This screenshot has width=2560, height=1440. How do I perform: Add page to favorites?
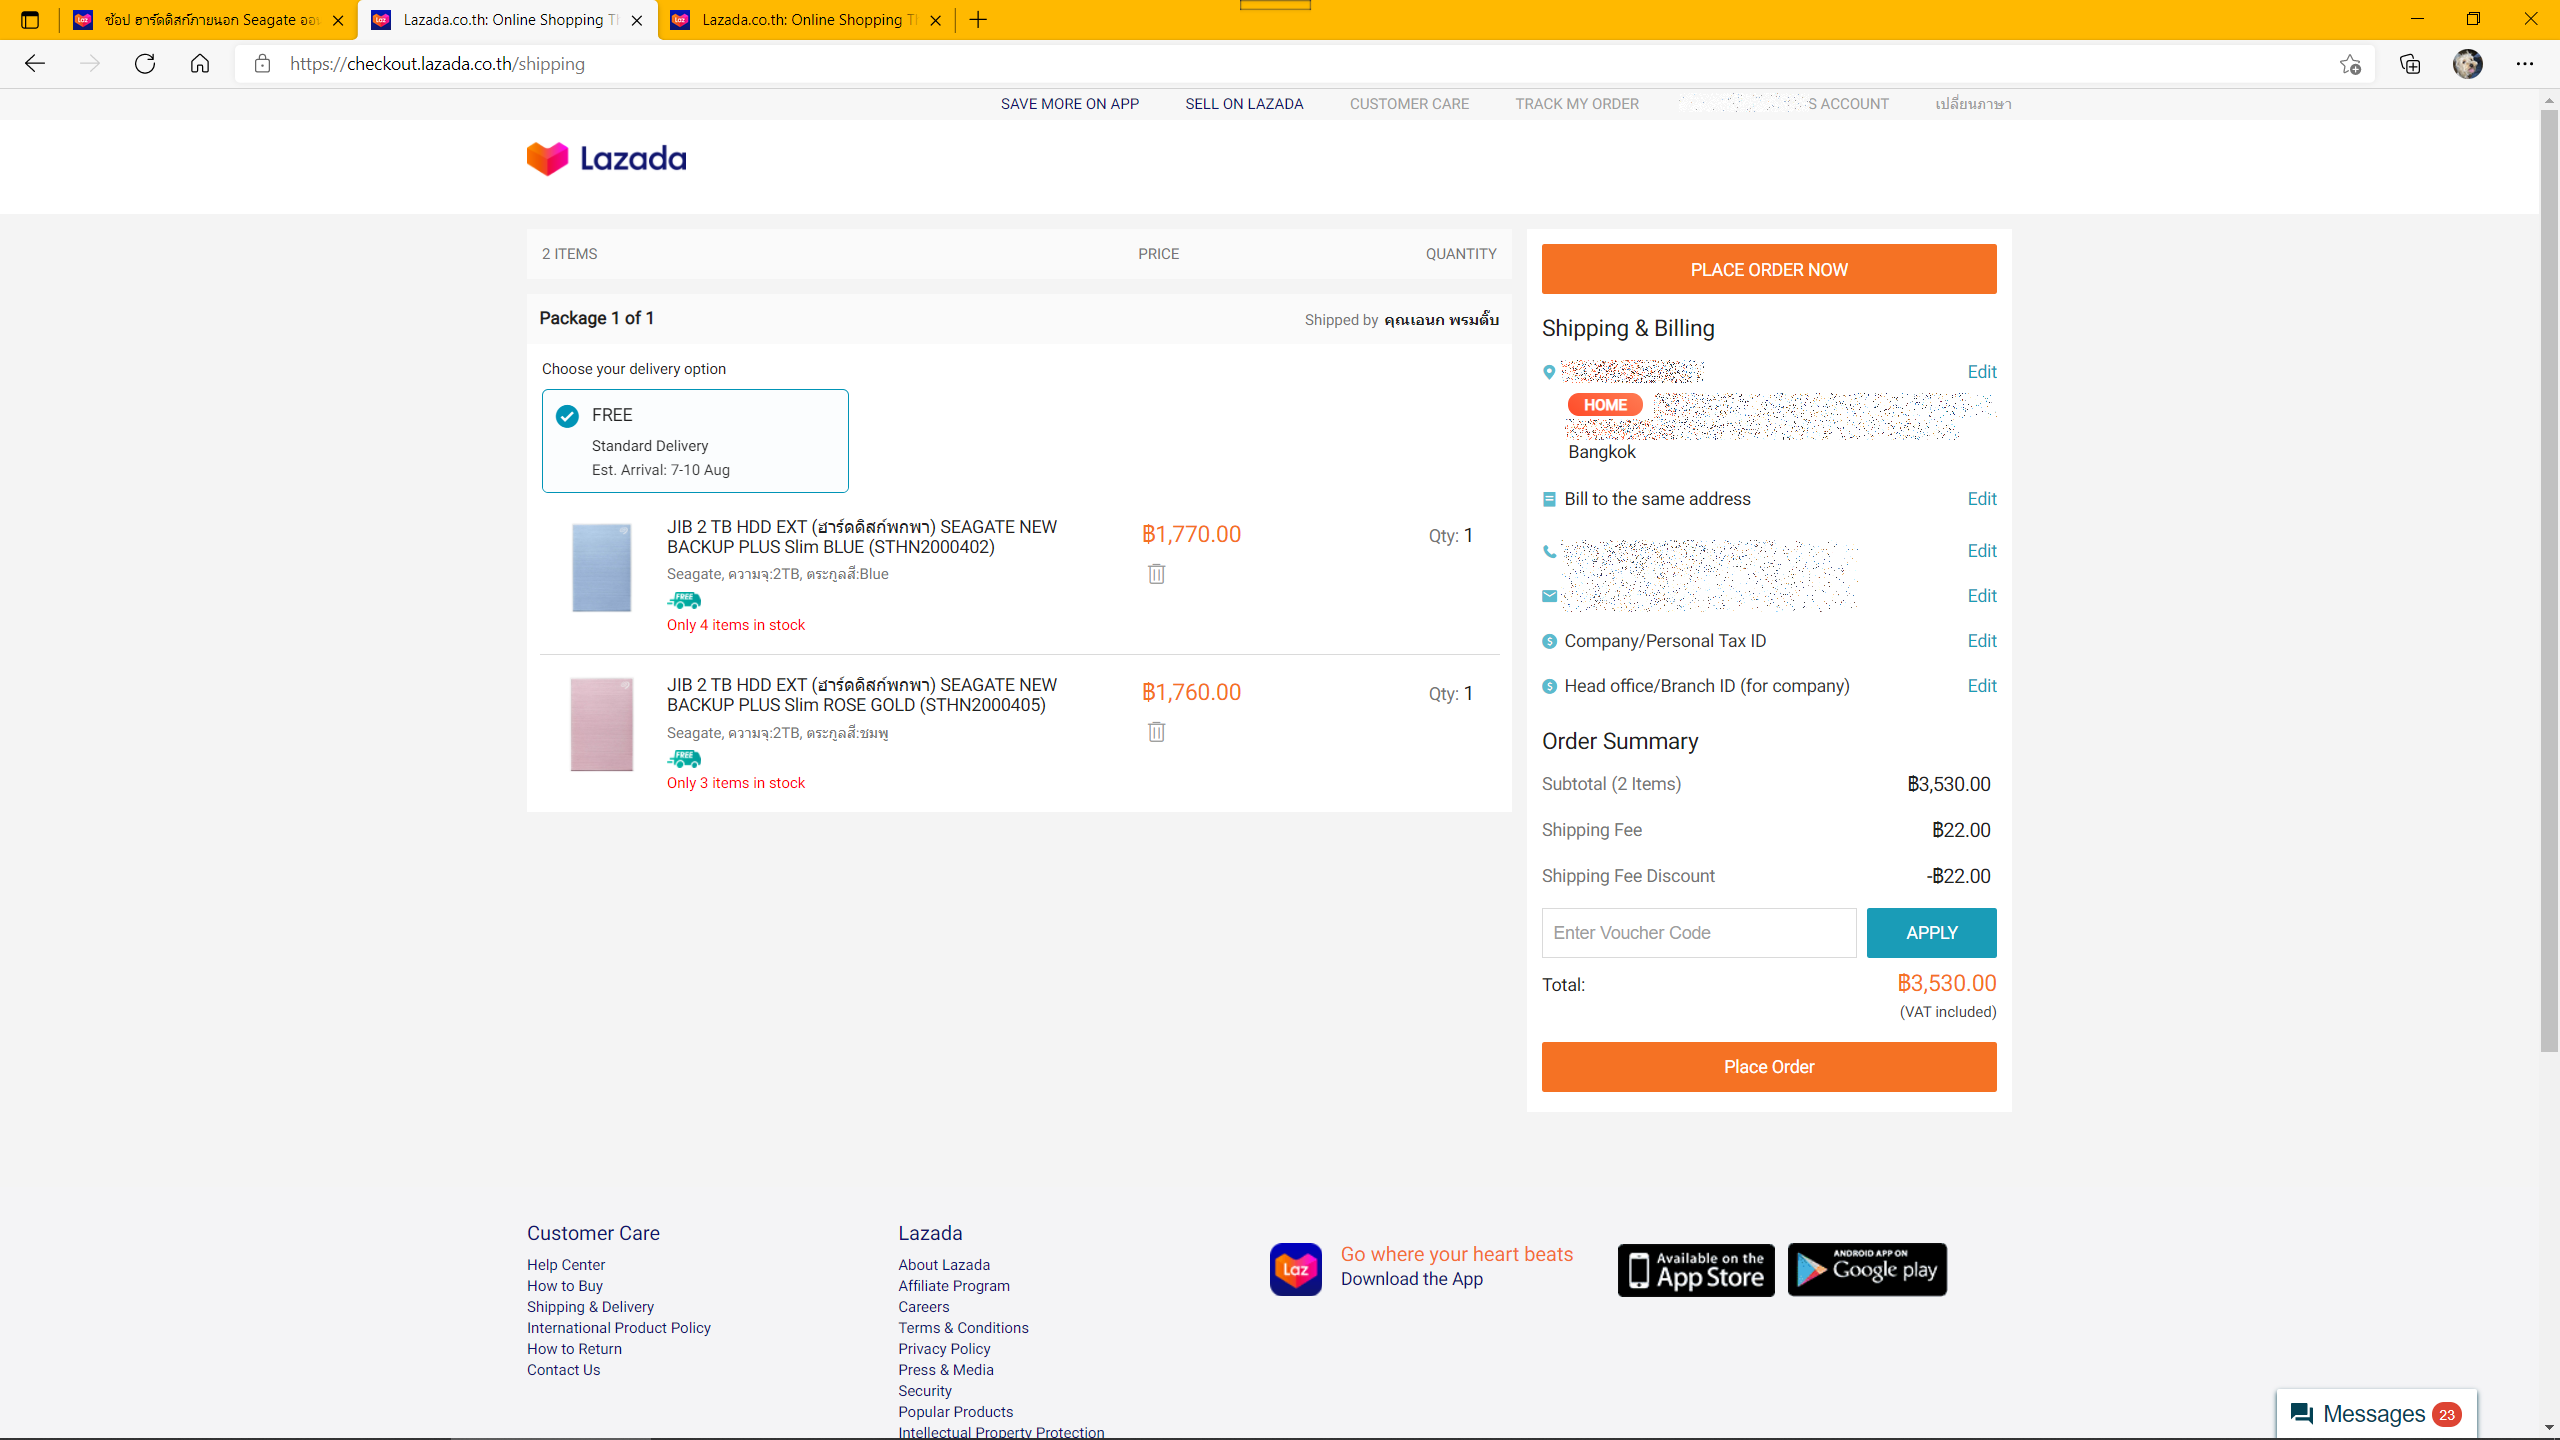tap(2349, 64)
